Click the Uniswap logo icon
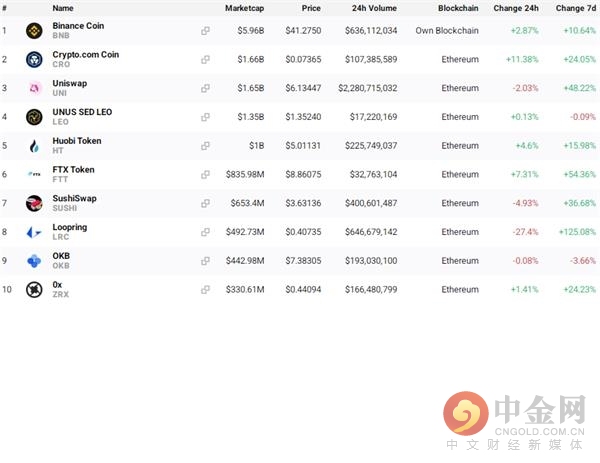 tap(34, 88)
